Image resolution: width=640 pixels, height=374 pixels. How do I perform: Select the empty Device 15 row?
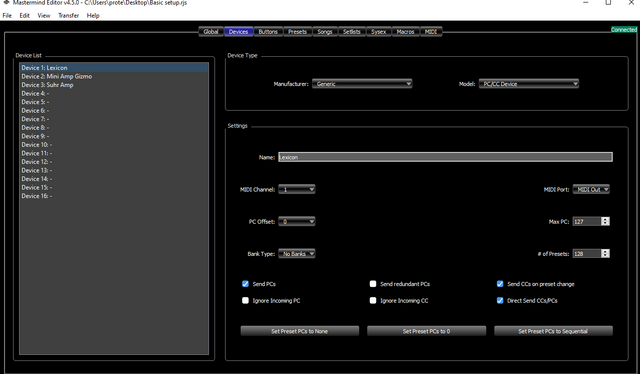click(x=114, y=188)
